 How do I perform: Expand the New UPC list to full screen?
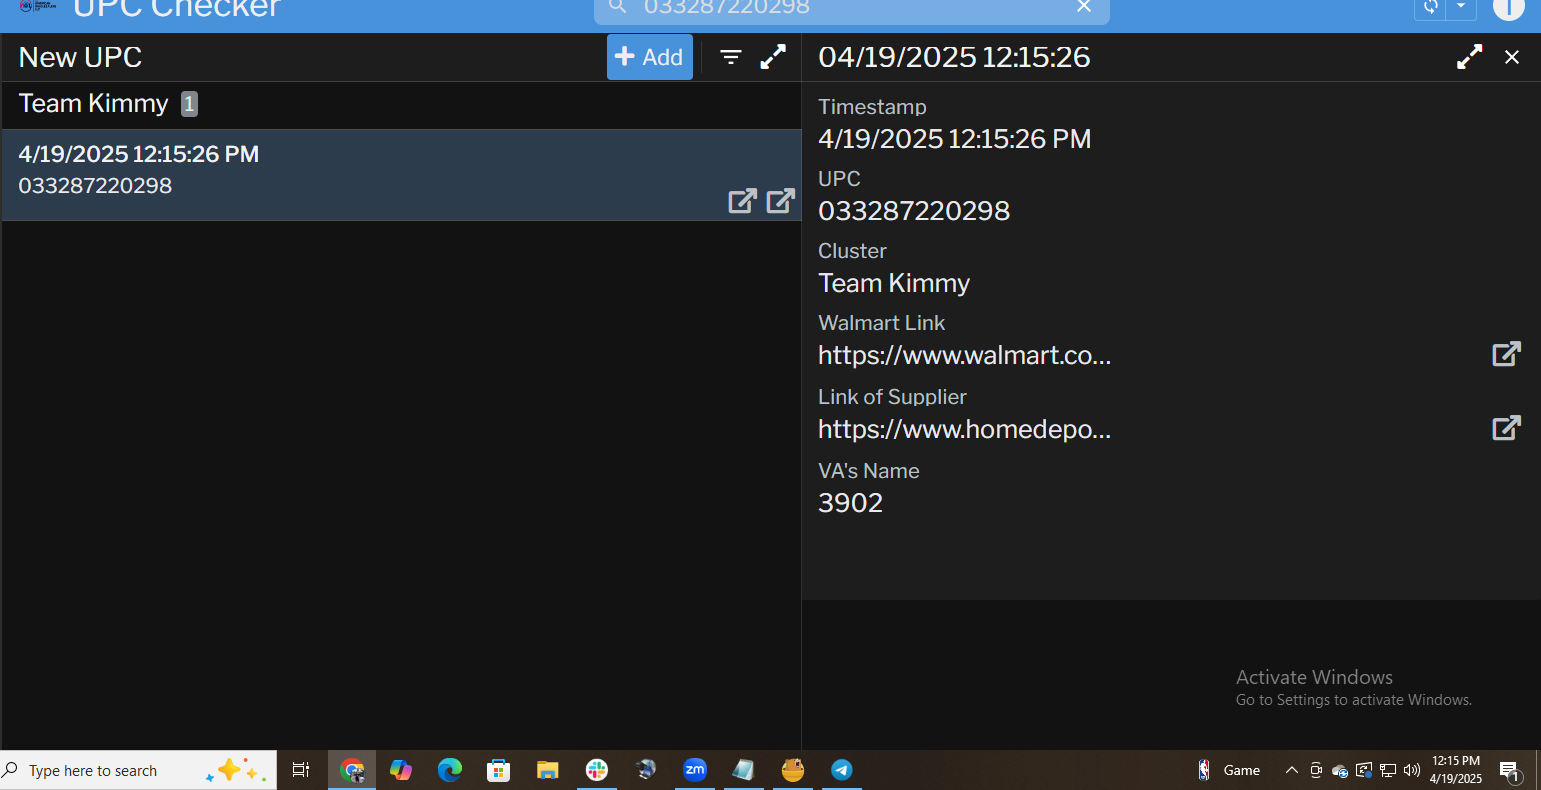coord(773,57)
